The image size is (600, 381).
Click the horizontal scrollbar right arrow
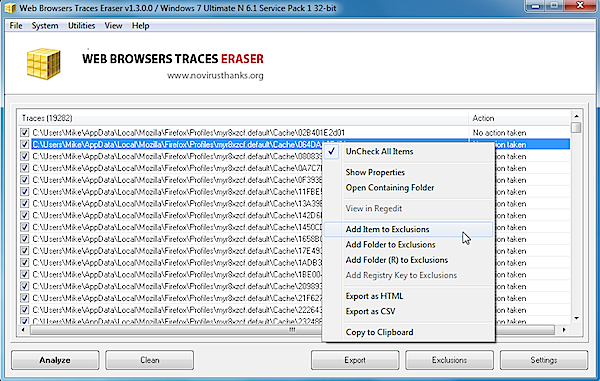564,330
